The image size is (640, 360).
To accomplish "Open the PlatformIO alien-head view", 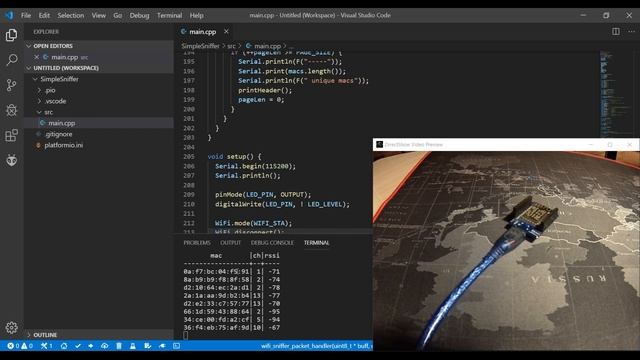I will pos(11,160).
